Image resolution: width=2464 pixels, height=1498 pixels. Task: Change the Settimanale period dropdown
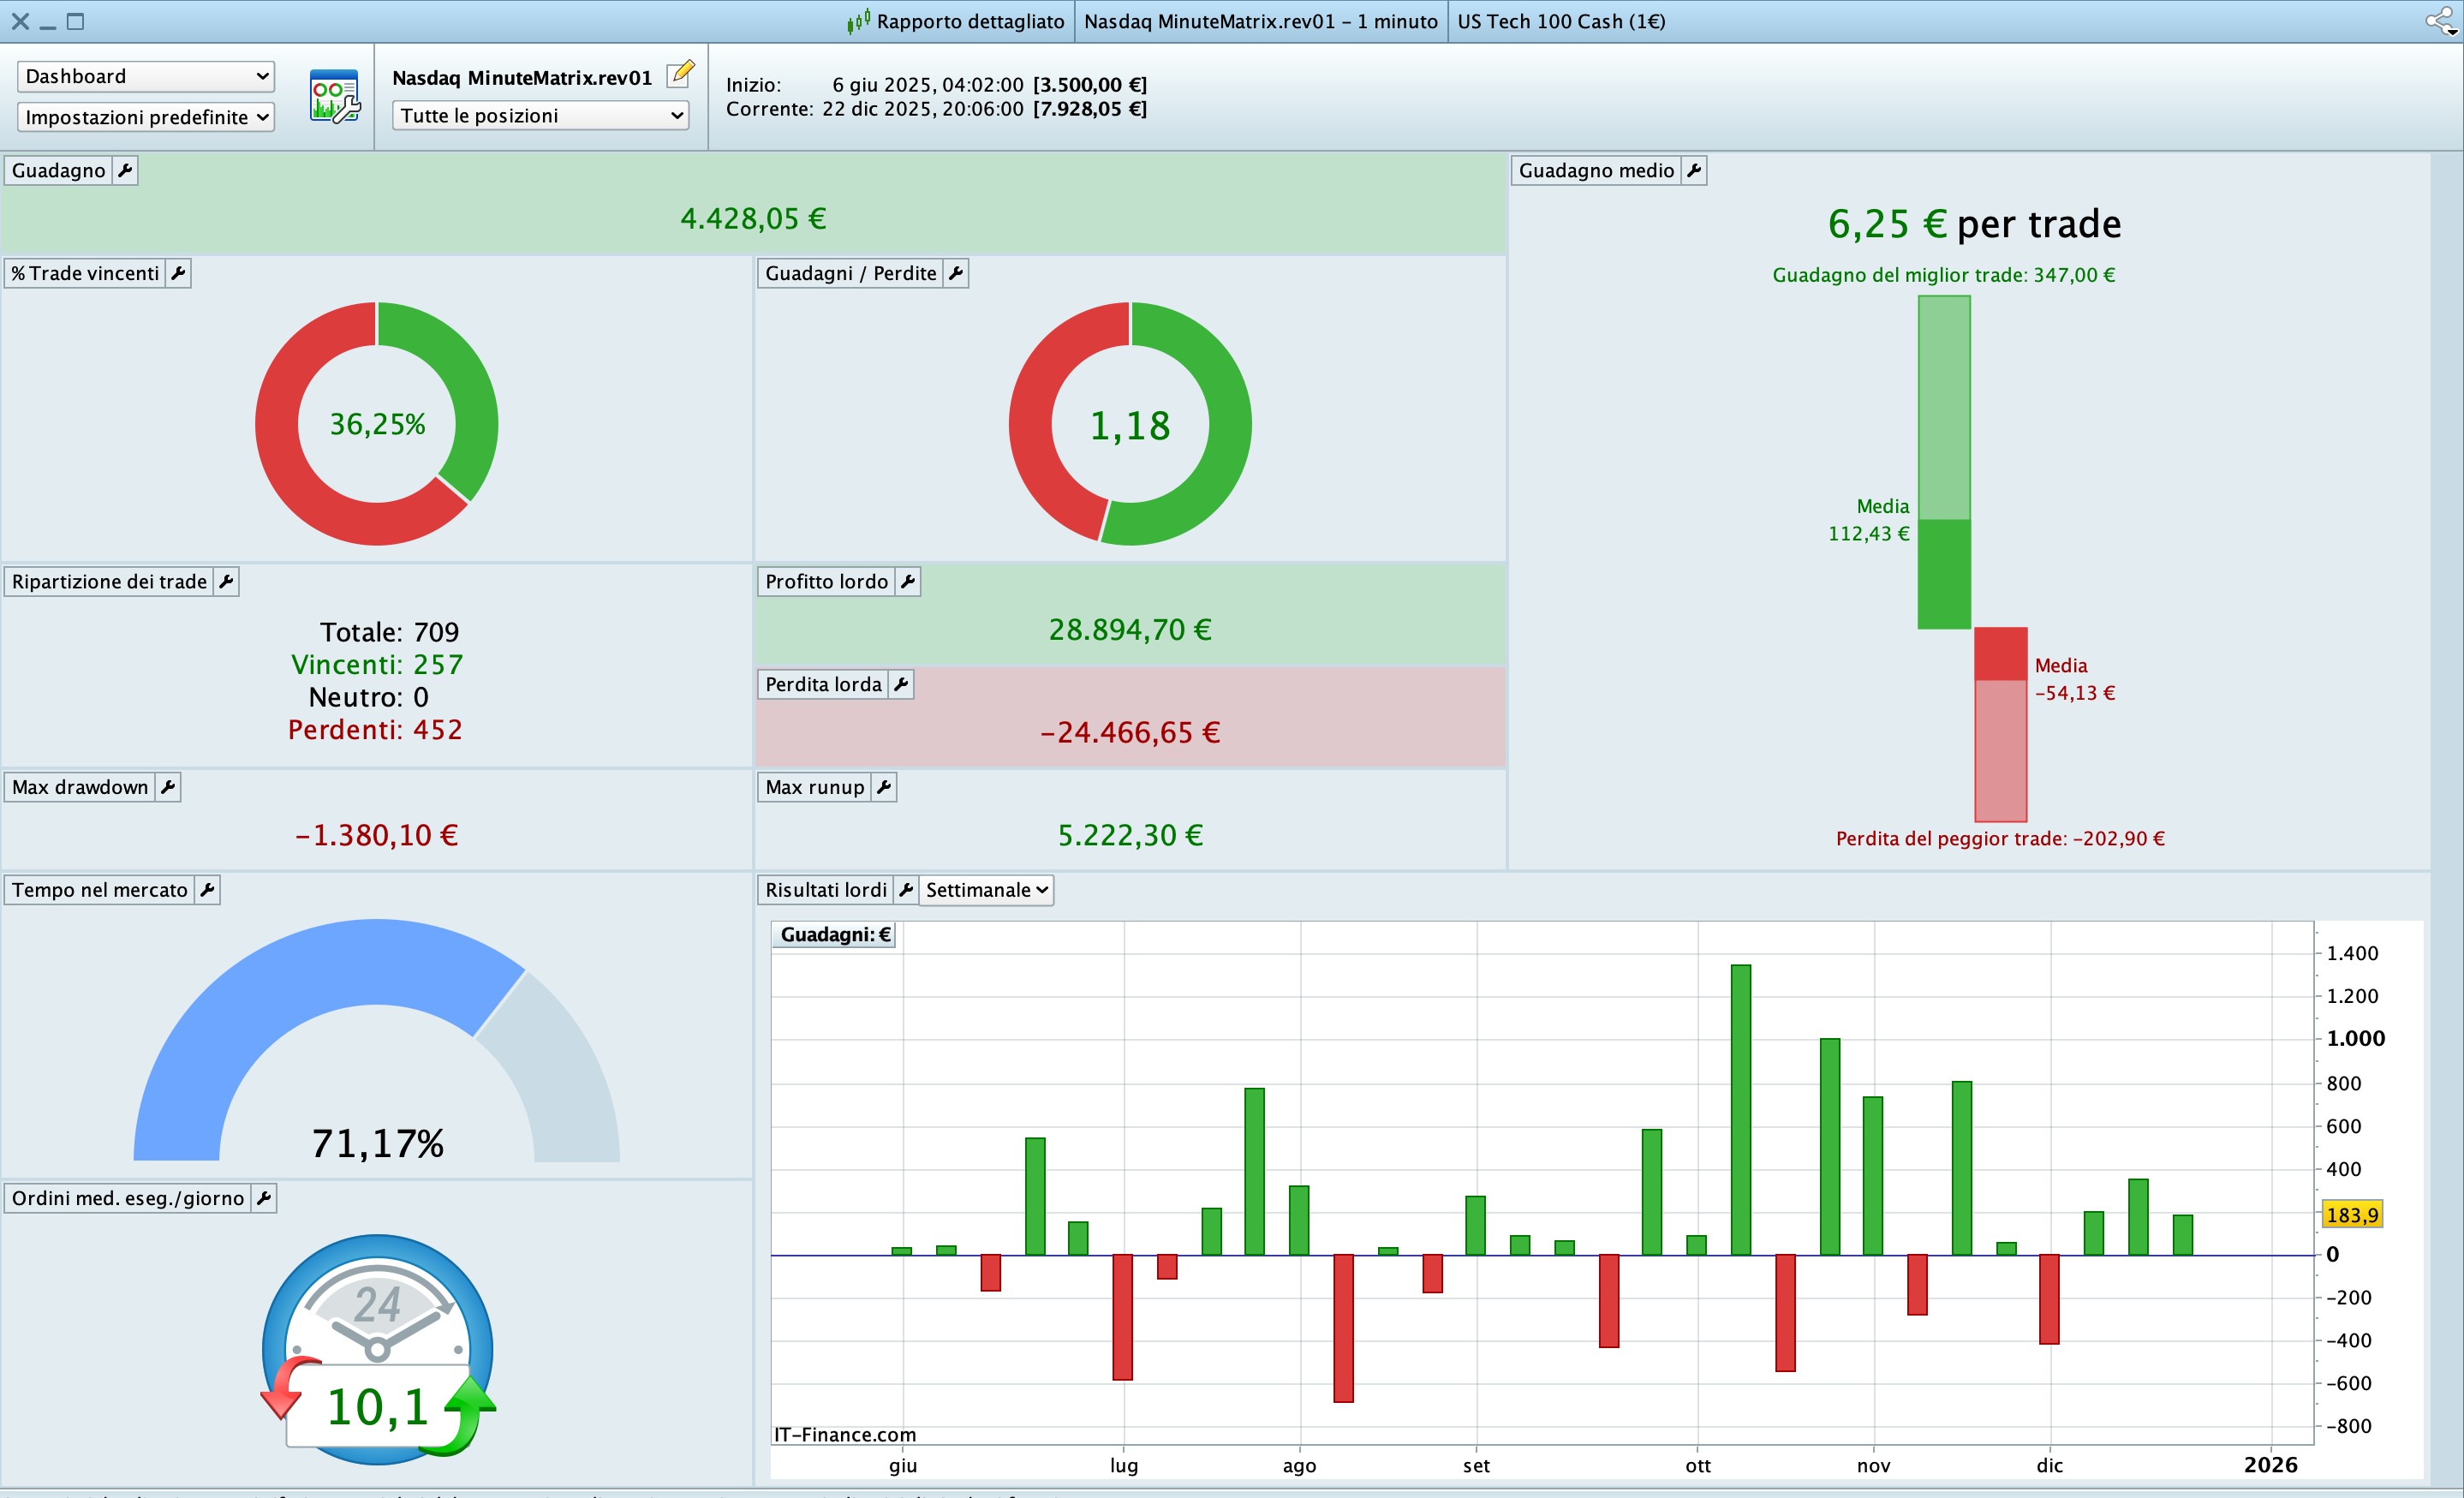[986, 891]
